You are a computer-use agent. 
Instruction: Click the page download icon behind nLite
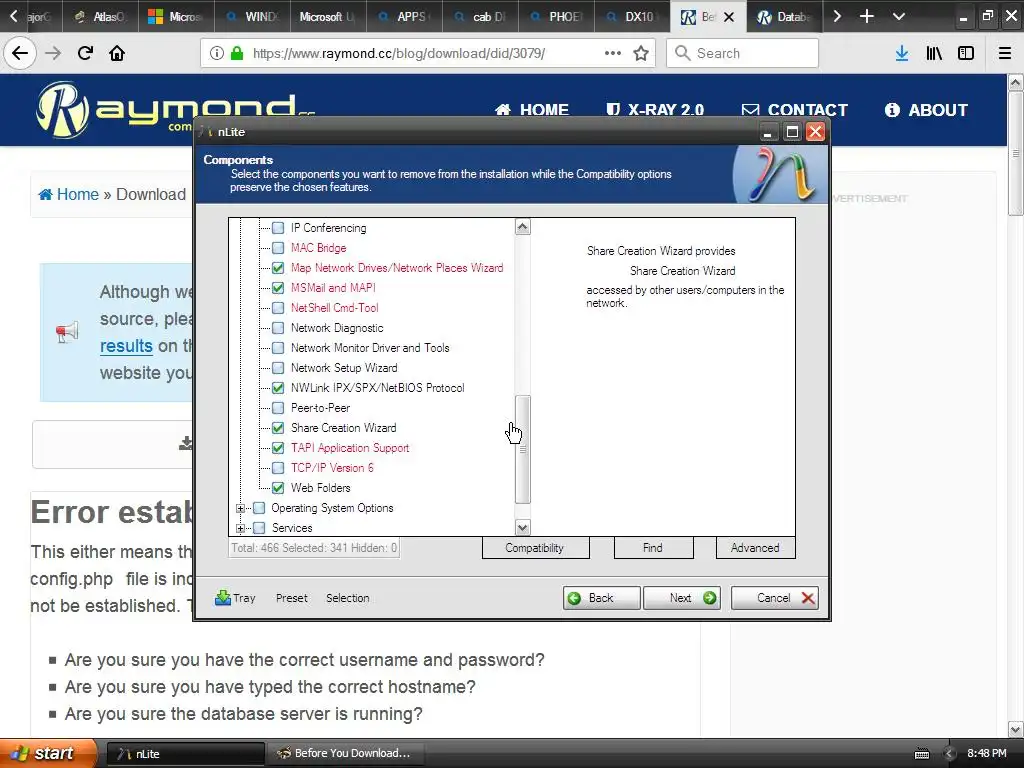tap(186, 443)
